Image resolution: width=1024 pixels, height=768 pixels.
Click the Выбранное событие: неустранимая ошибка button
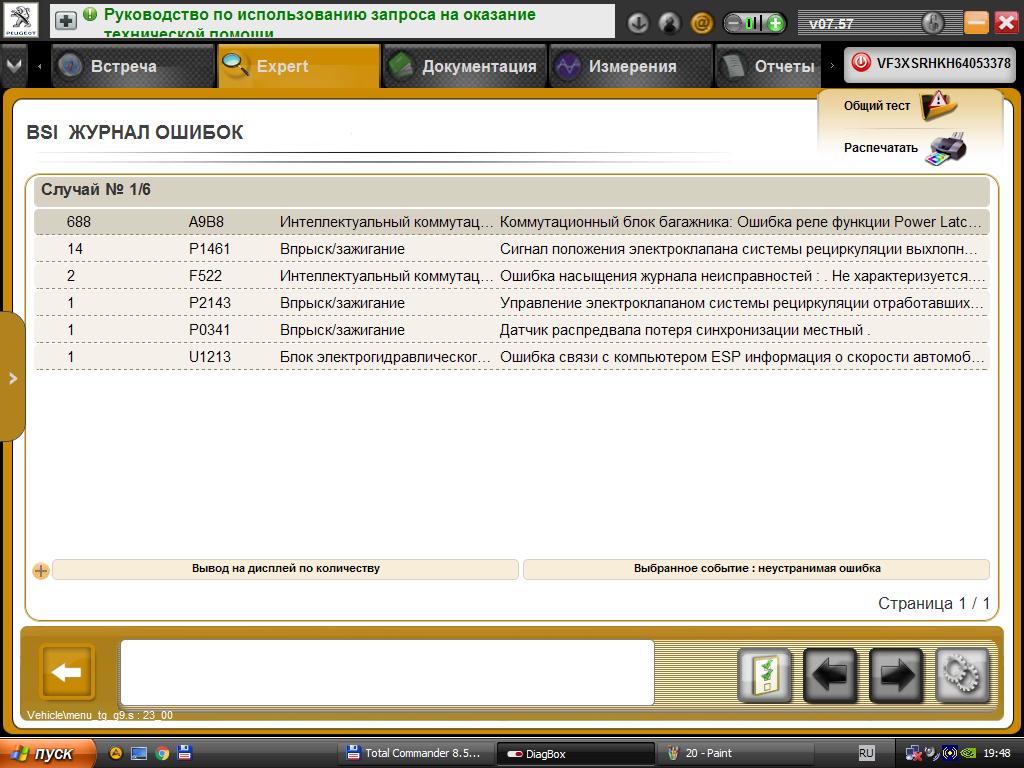tap(756, 569)
